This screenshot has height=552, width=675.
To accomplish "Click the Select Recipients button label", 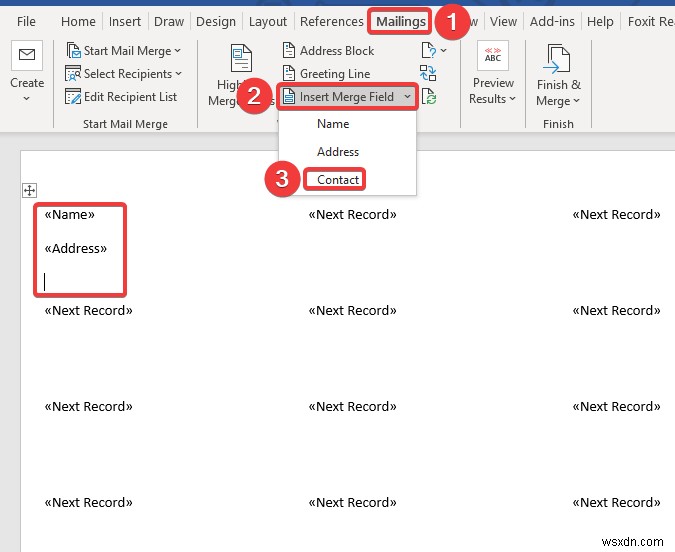I will (x=128, y=74).
